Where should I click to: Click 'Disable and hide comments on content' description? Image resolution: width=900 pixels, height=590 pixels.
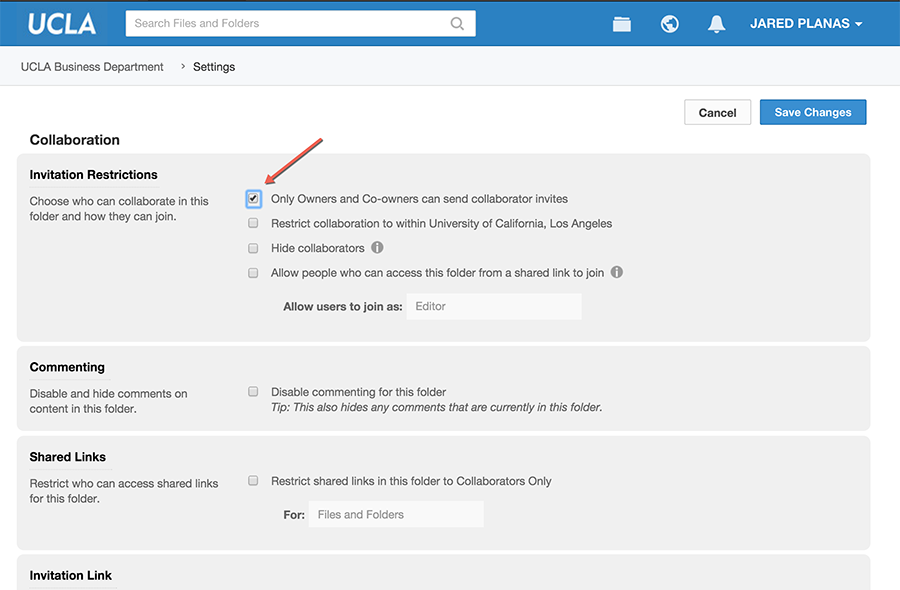pyautogui.click(x=108, y=401)
